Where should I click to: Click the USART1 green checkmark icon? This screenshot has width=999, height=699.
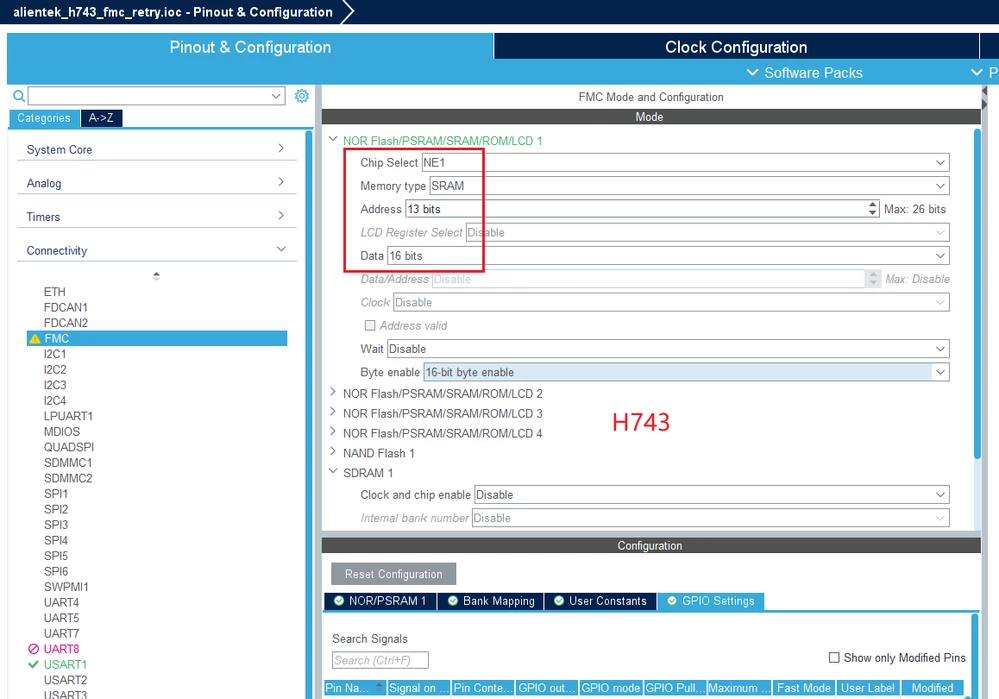point(34,665)
